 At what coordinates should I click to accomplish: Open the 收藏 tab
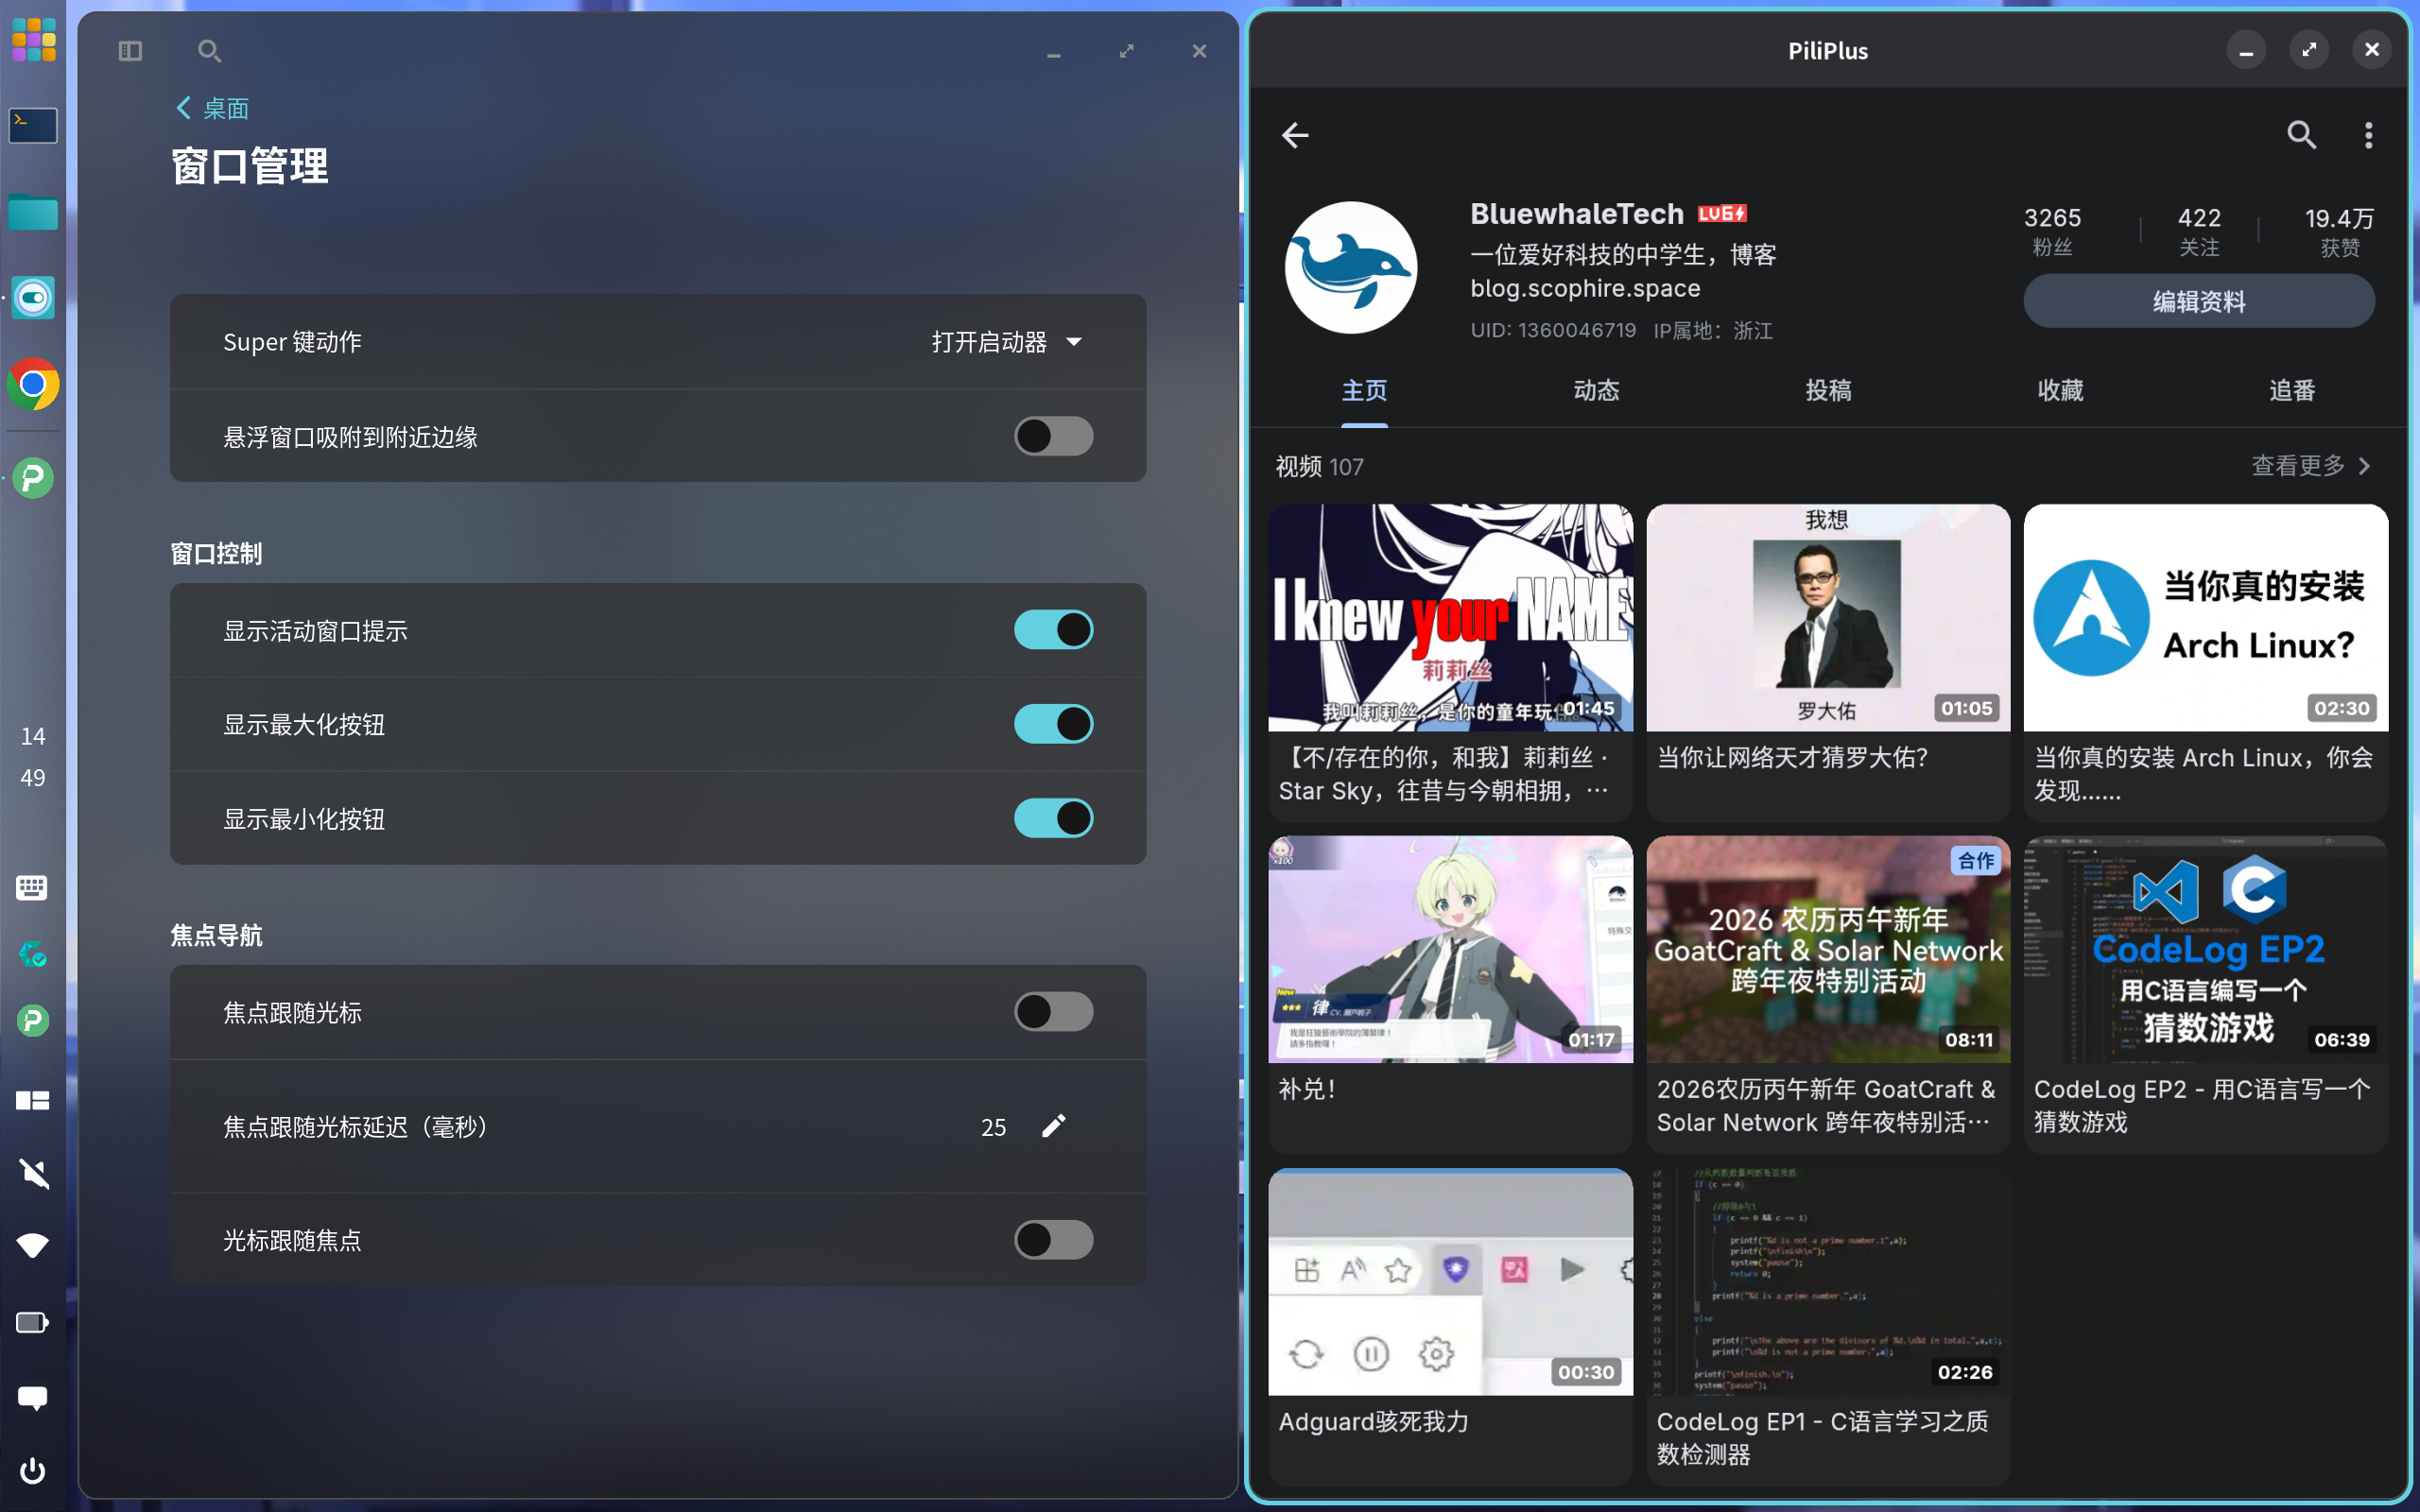click(2060, 391)
